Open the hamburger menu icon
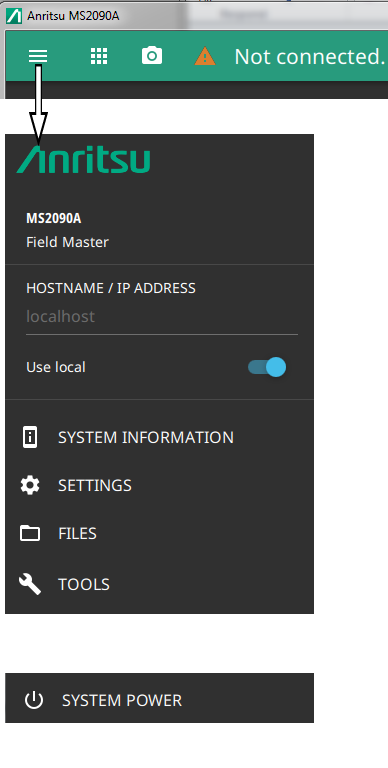Viewport: 388px width, 768px height. (x=38, y=56)
